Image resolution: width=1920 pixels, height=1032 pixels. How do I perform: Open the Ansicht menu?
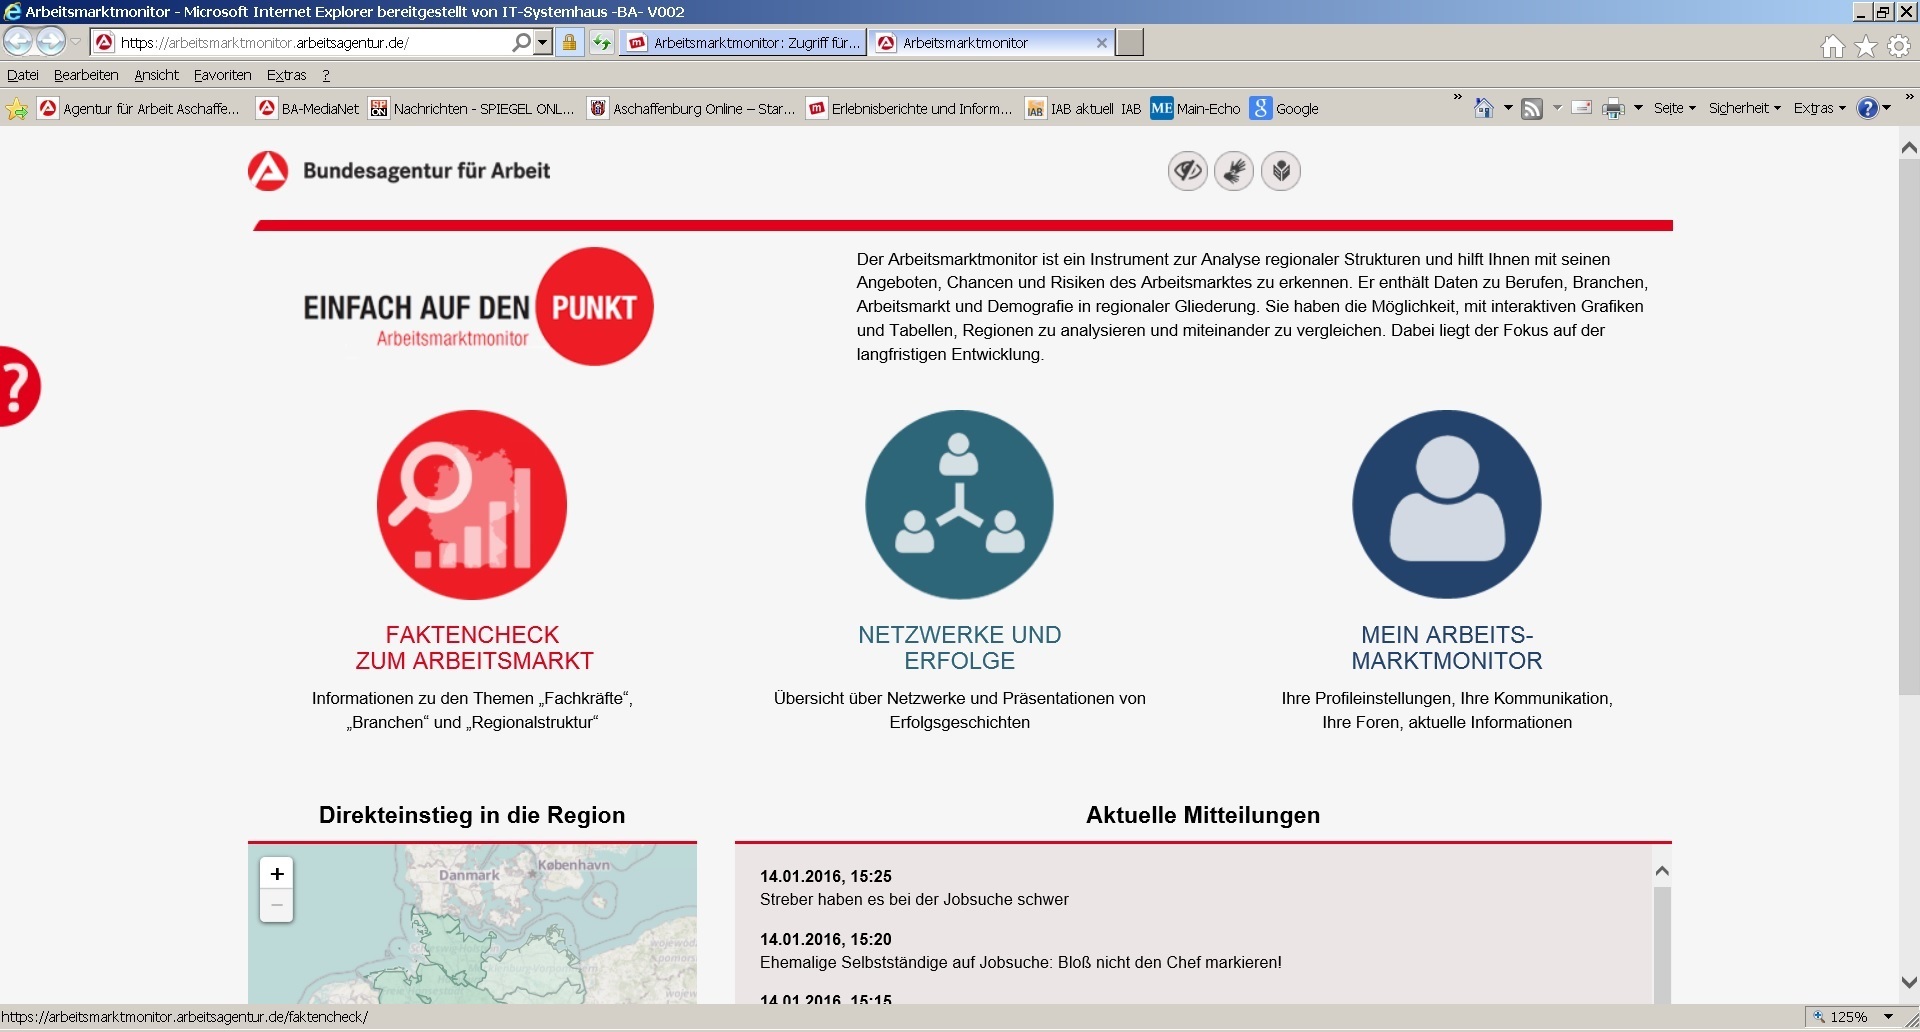click(156, 75)
